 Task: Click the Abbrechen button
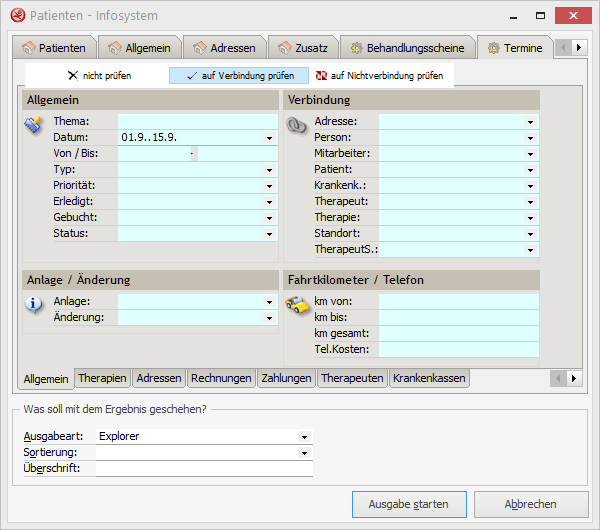coord(530,504)
